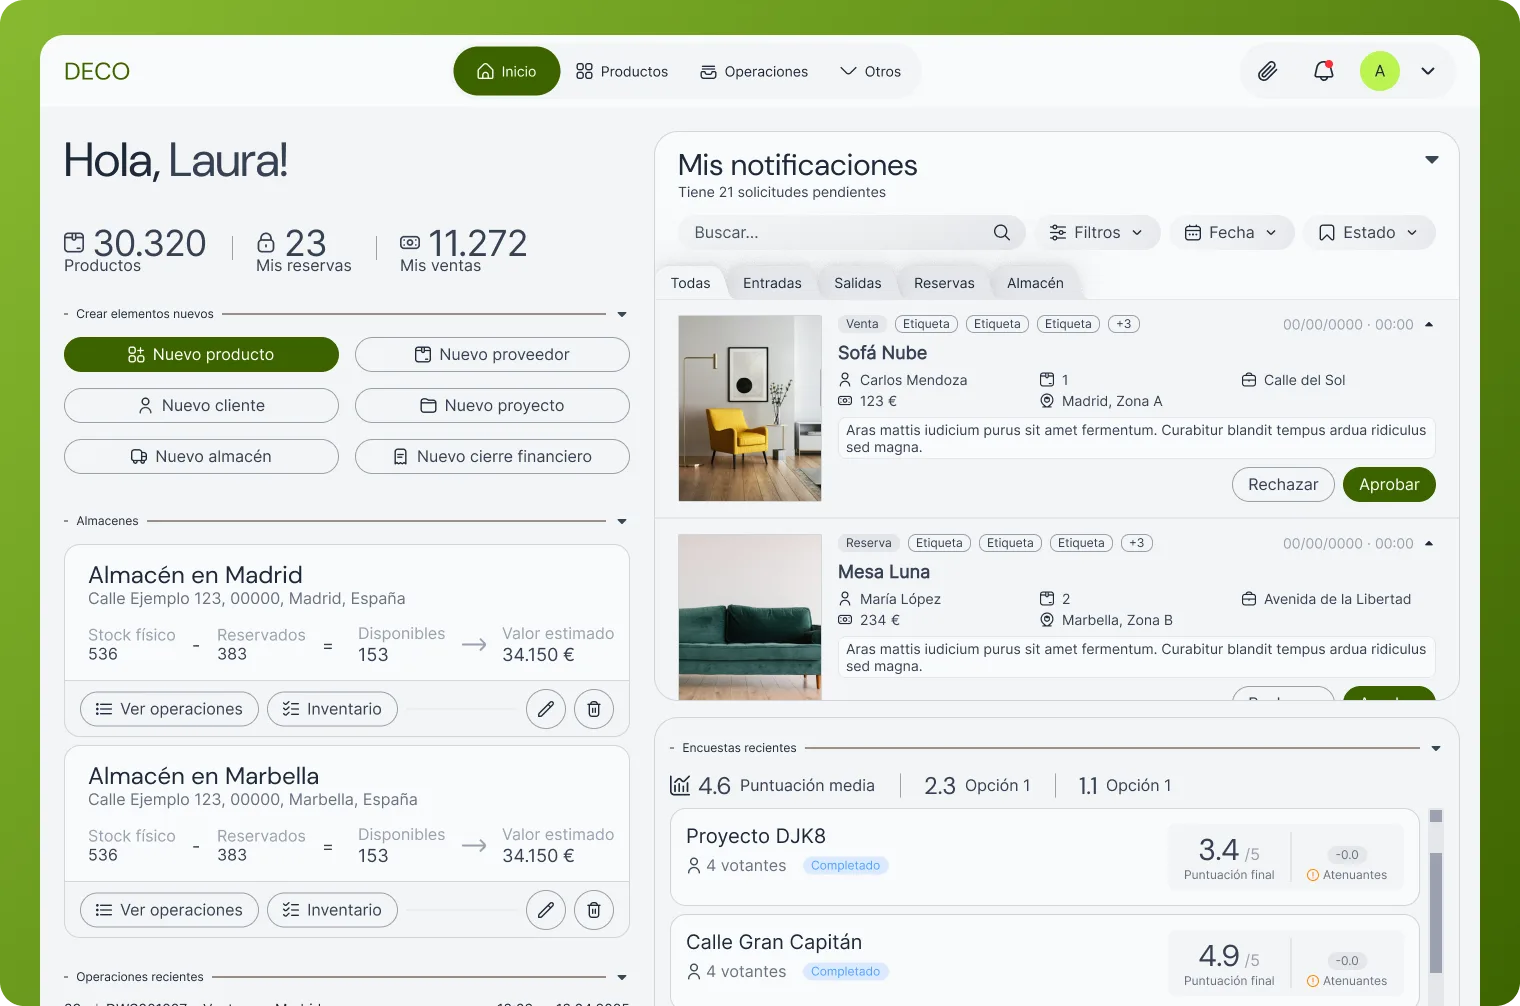Approve the Sofá Nube request
Viewport: 1520px width, 1006px height.
pyautogui.click(x=1389, y=484)
